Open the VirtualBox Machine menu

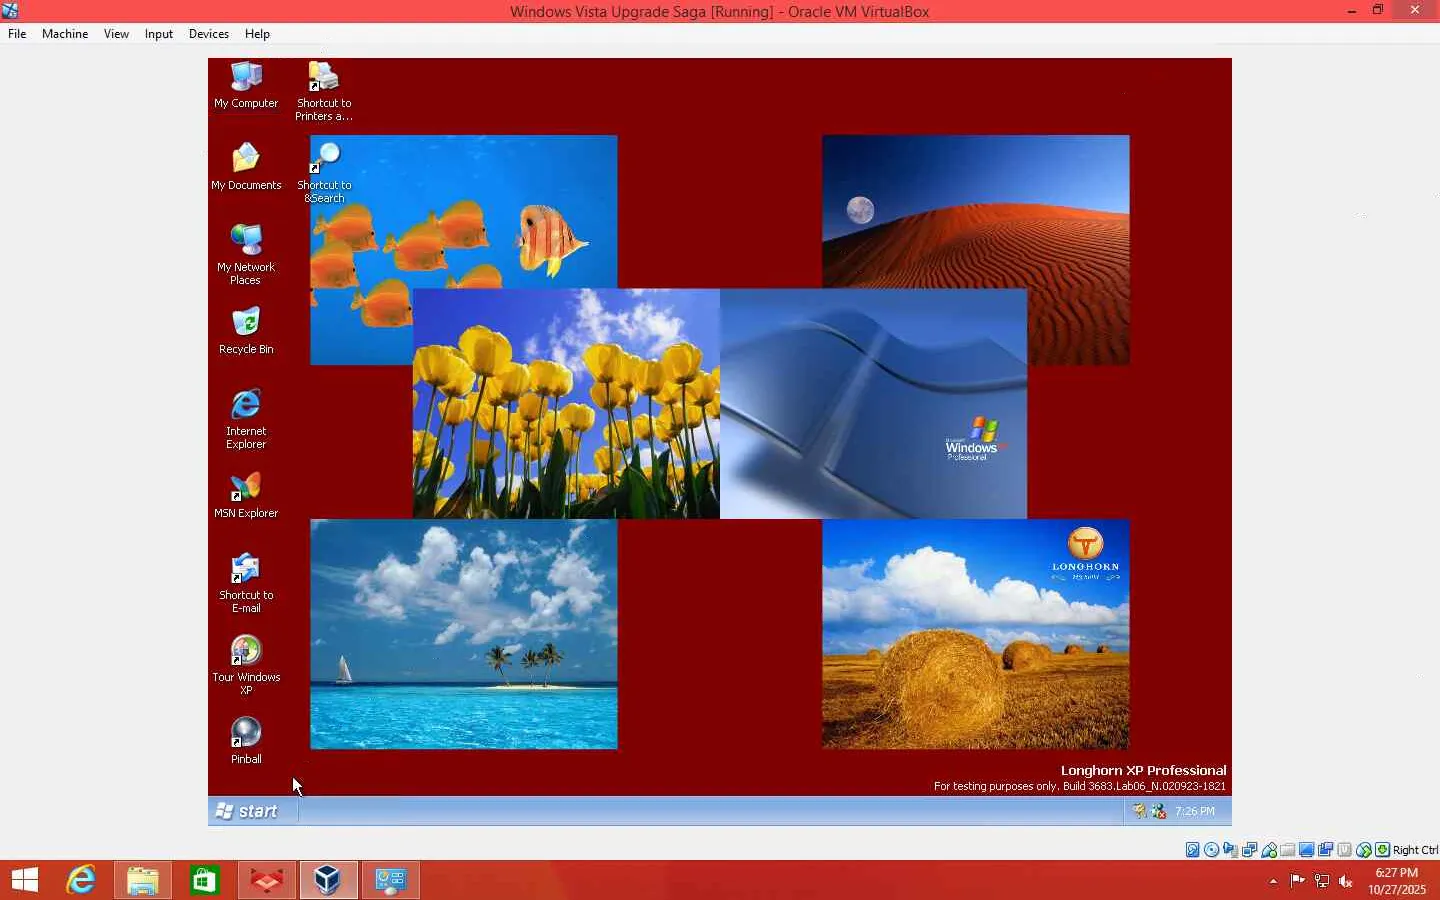65,34
